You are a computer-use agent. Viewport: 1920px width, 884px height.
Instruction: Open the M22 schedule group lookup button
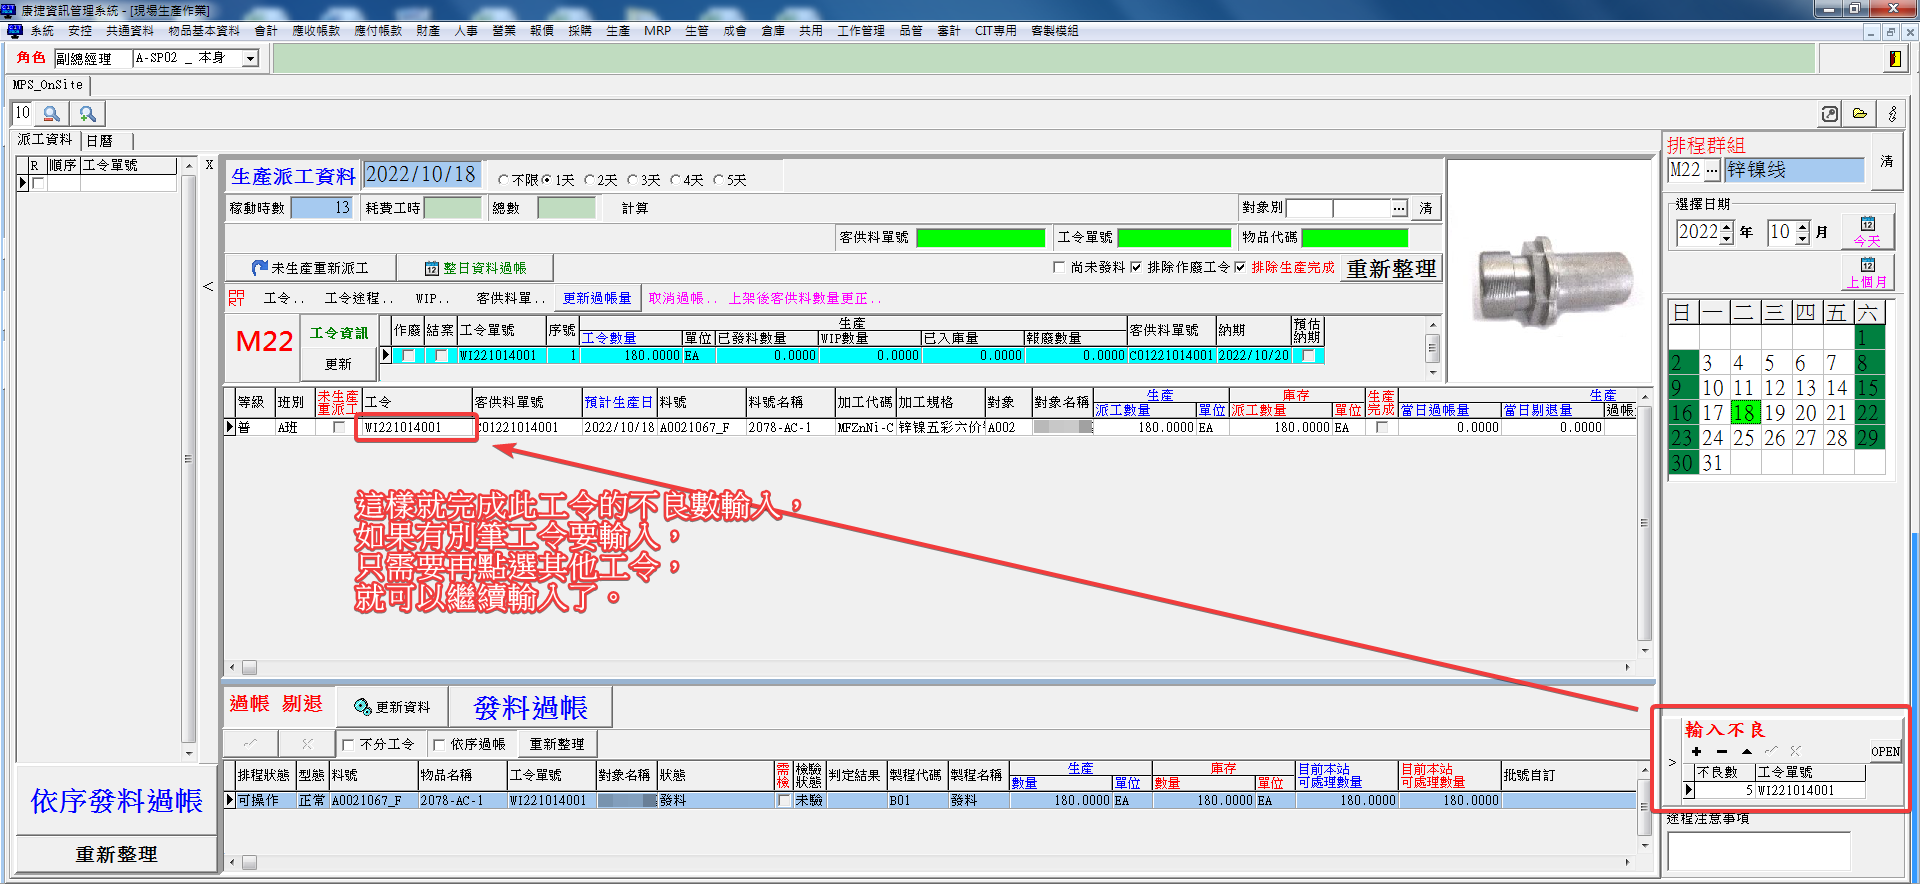(1712, 170)
